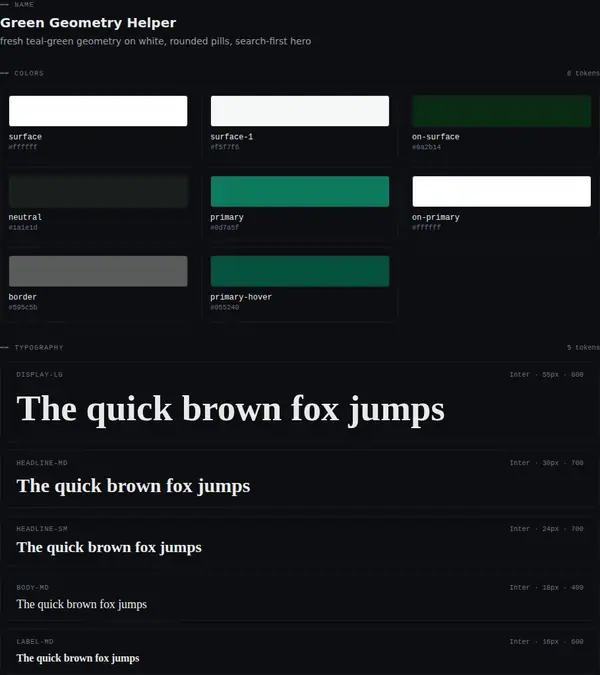Click the "surface-1" token name
This screenshot has width=600, height=675.
click(x=232, y=137)
